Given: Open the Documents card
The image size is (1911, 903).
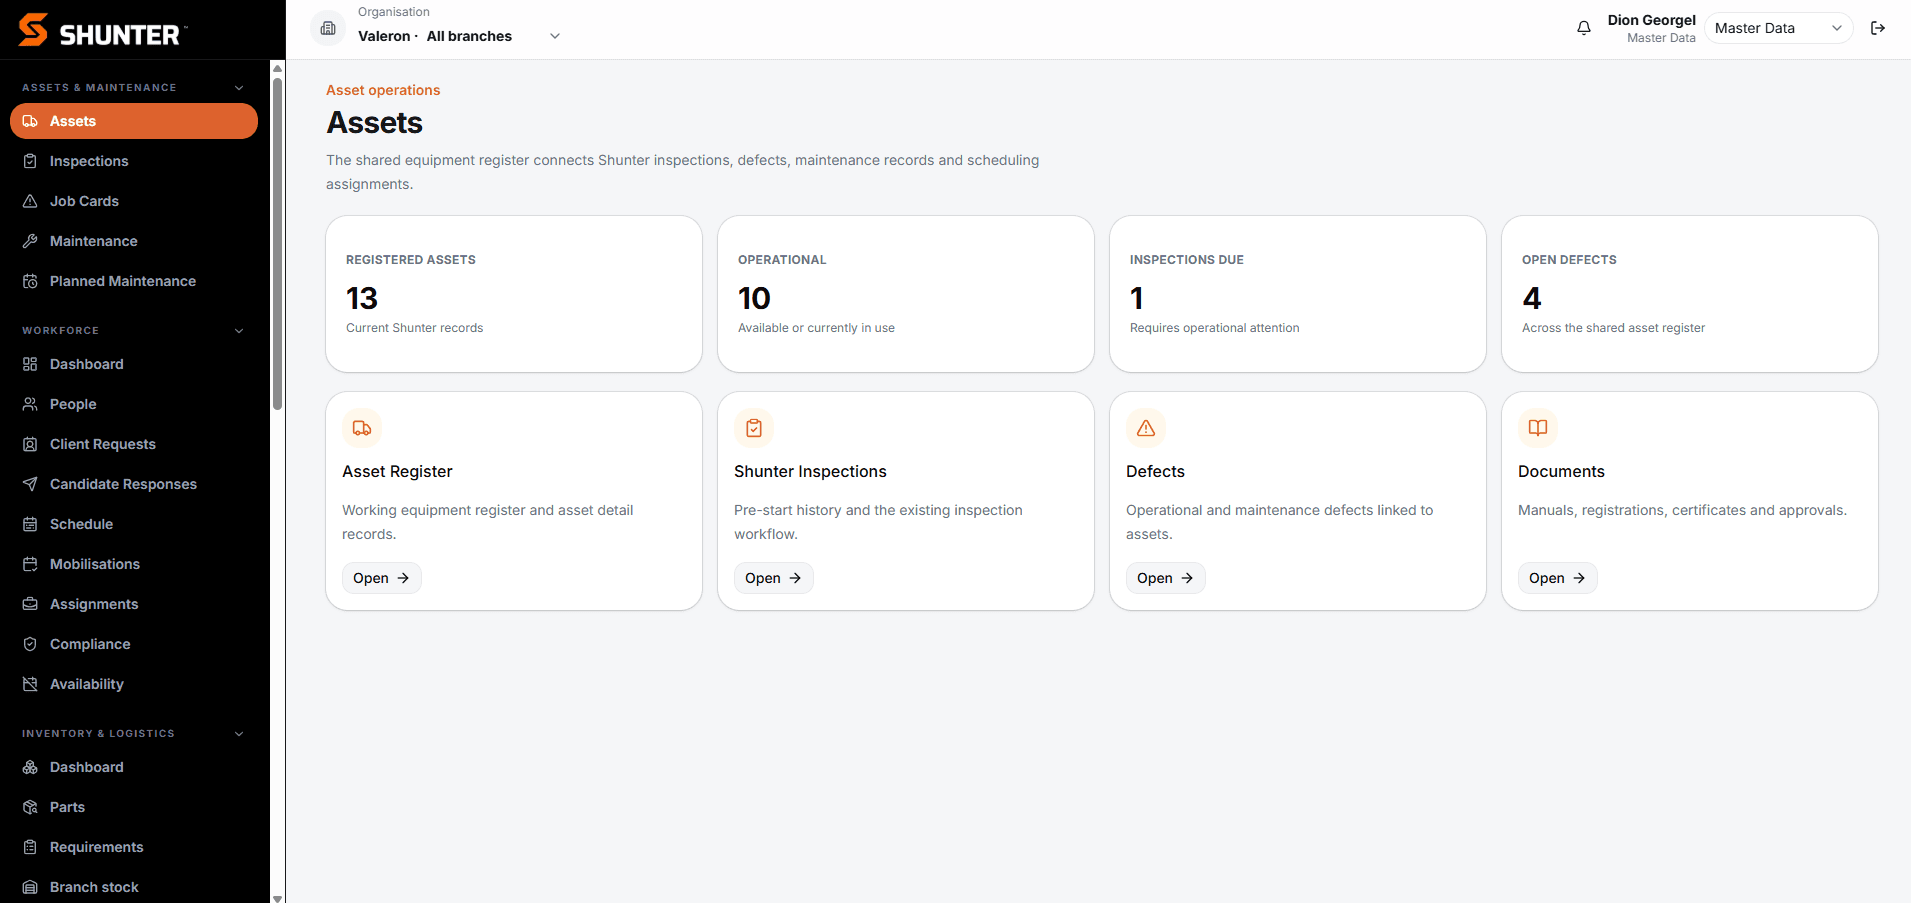Looking at the screenshot, I should [1557, 578].
